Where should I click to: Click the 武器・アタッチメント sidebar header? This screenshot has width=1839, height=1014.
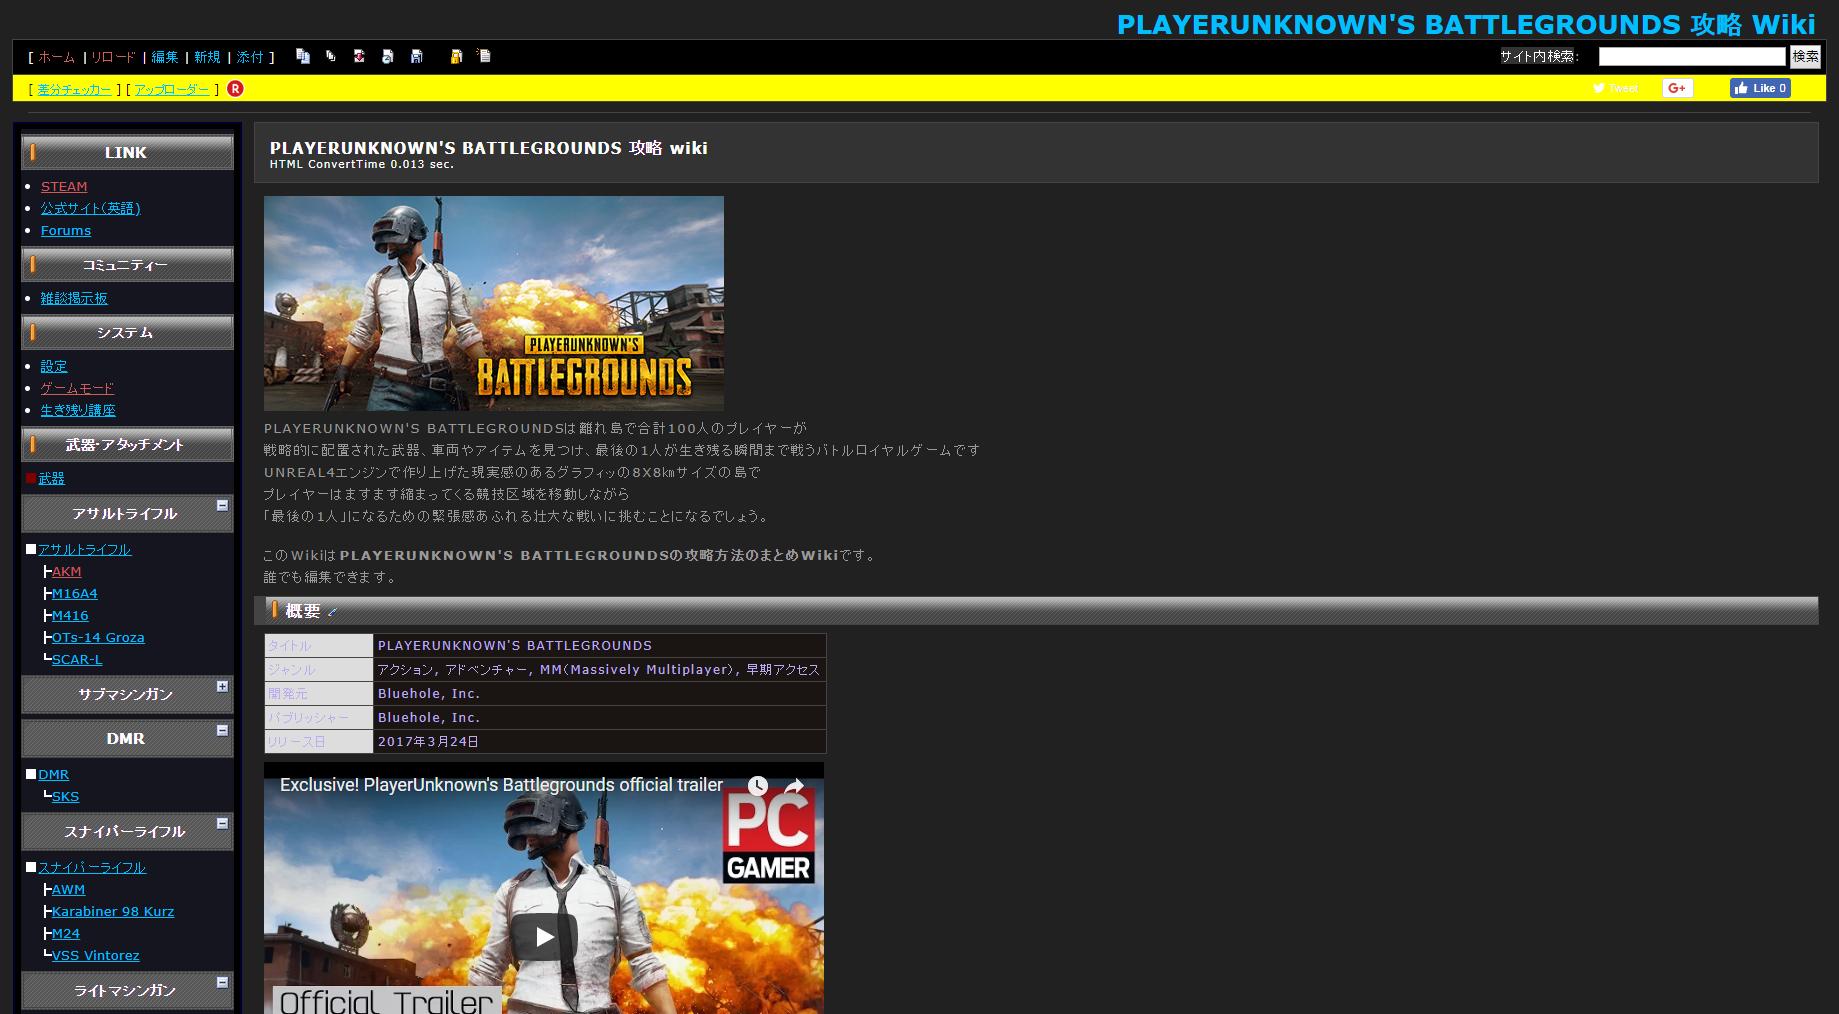127,445
